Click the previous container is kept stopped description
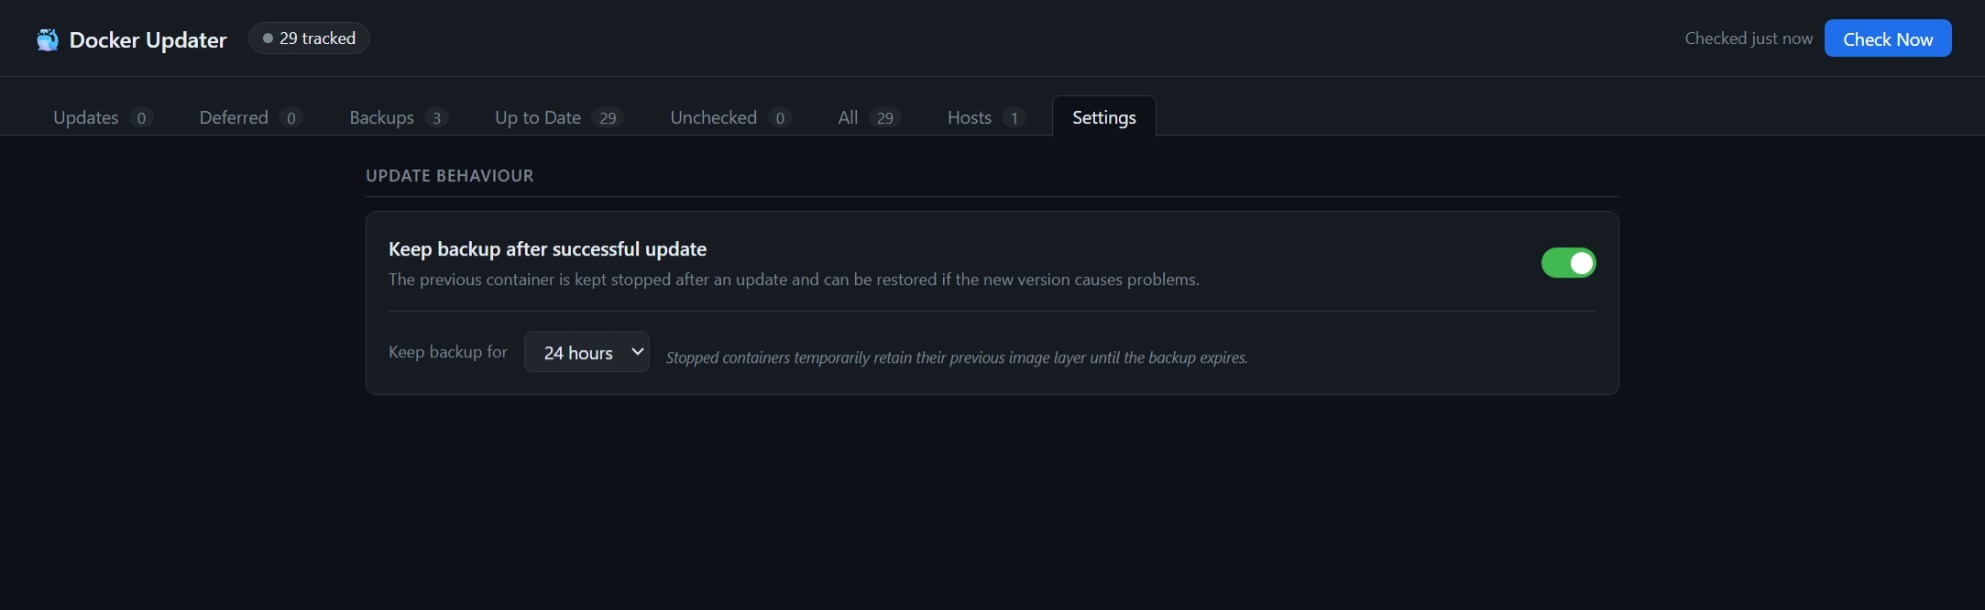This screenshot has width=1985, height=610. point(794,280)
